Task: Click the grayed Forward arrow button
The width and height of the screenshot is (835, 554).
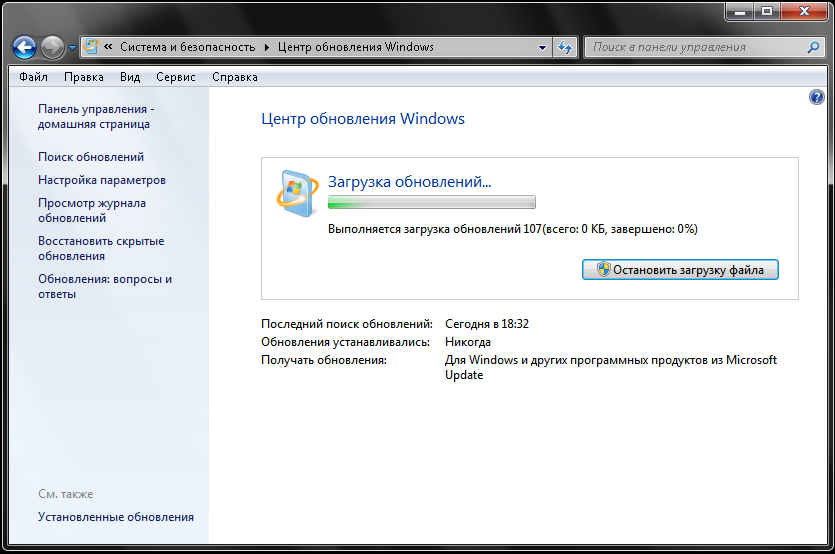Action: click(x=52, y=48)
